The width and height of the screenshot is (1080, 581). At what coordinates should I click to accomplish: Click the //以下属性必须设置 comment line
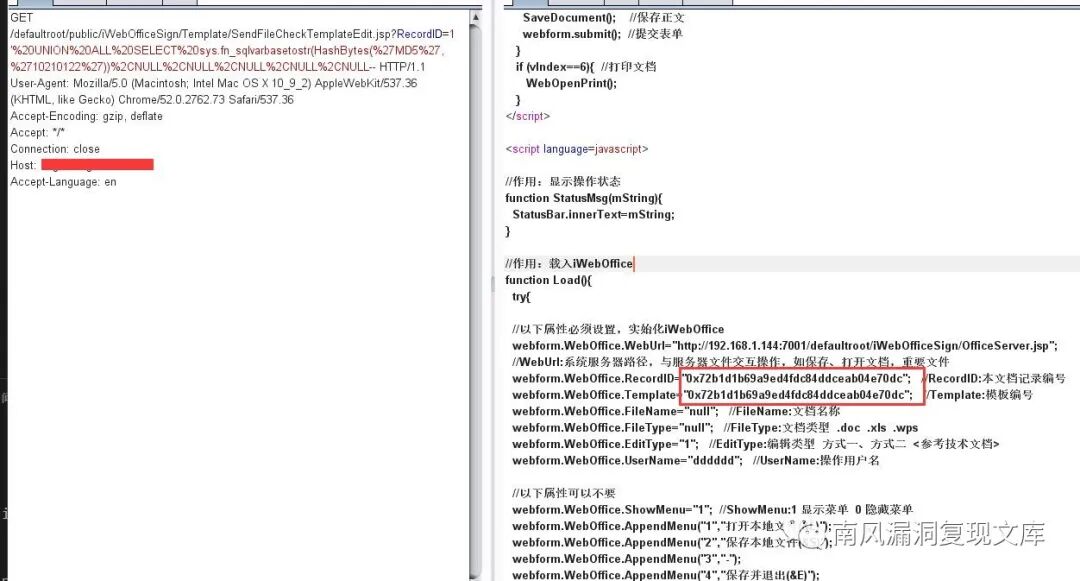(x=618, y=329)
